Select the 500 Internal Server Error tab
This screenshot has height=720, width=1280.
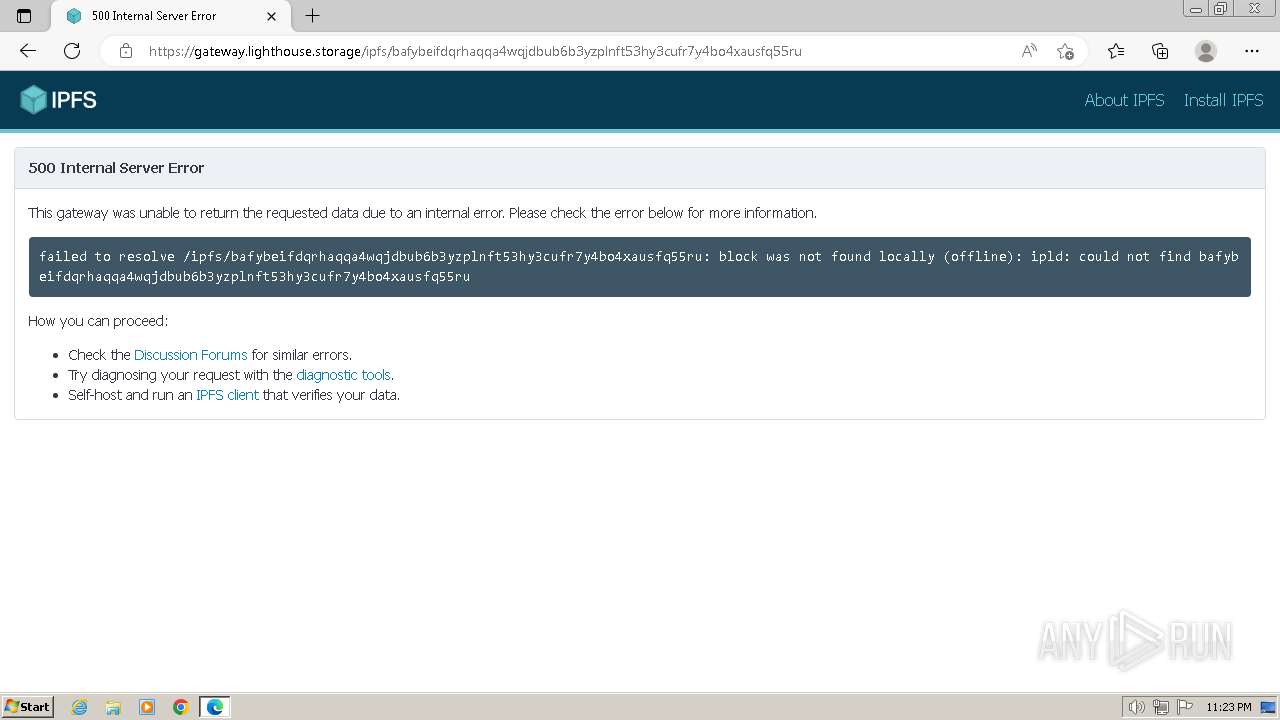(170, 16)
